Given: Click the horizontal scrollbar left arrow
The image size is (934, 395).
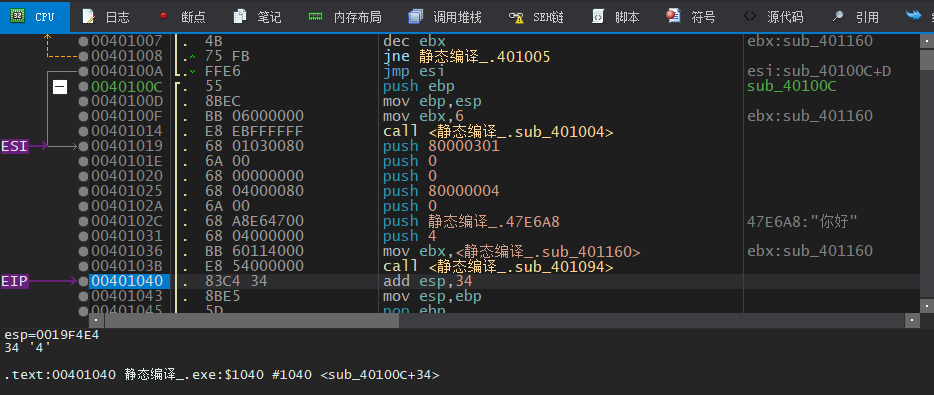Looking at the screenshot, I should pos(96,321).
